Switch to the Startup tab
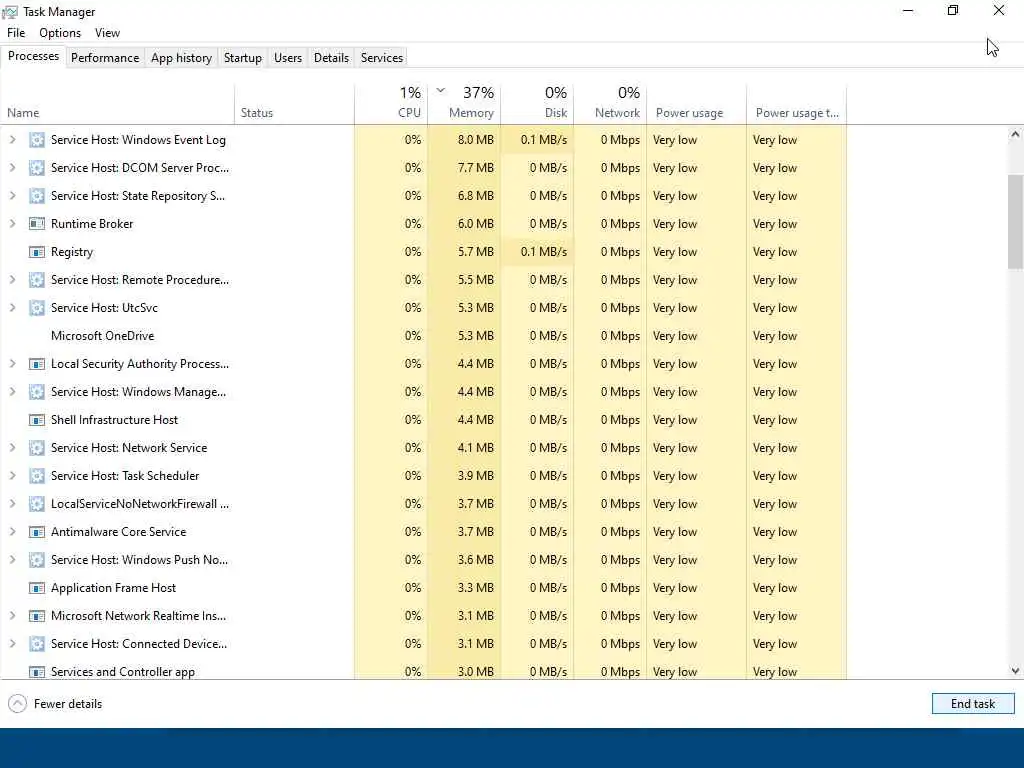The width and height of the screenshot is (1024, 768). [243, 57]
